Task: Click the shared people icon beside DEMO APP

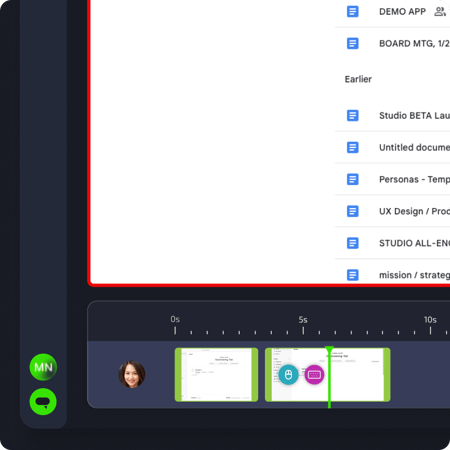Action: tap(440, 12)
